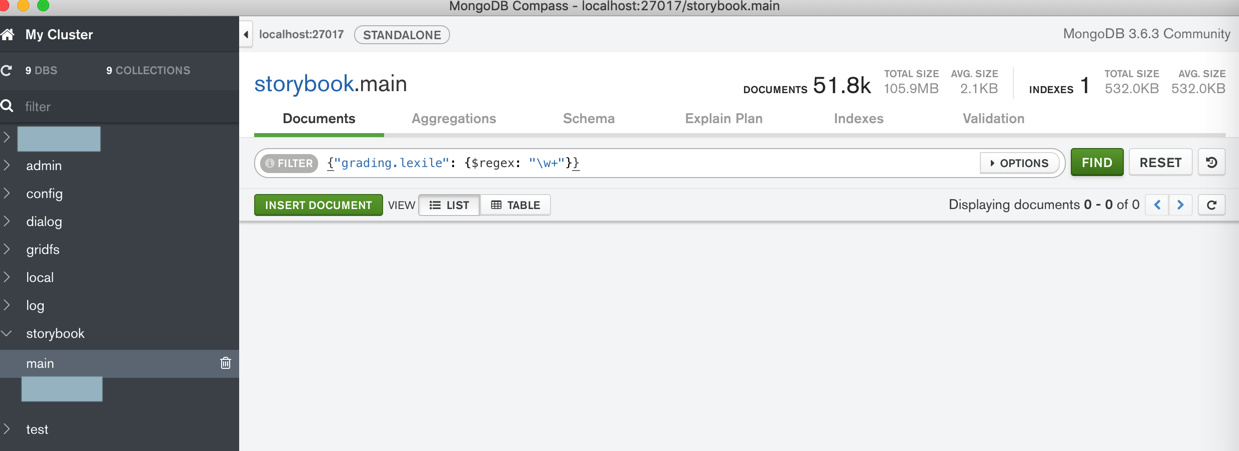Click the Insert Document button
Viewport: 1239px width, 451px height.
[318, 205]
